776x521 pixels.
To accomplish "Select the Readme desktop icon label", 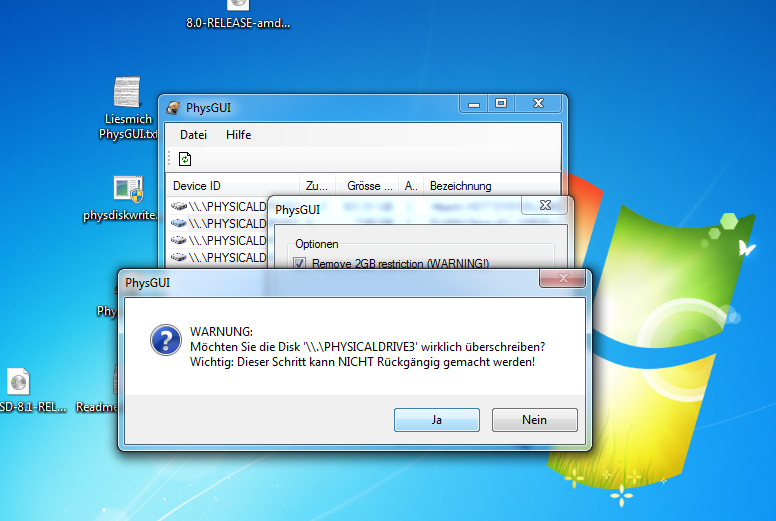I will click(x=97, y=407).
